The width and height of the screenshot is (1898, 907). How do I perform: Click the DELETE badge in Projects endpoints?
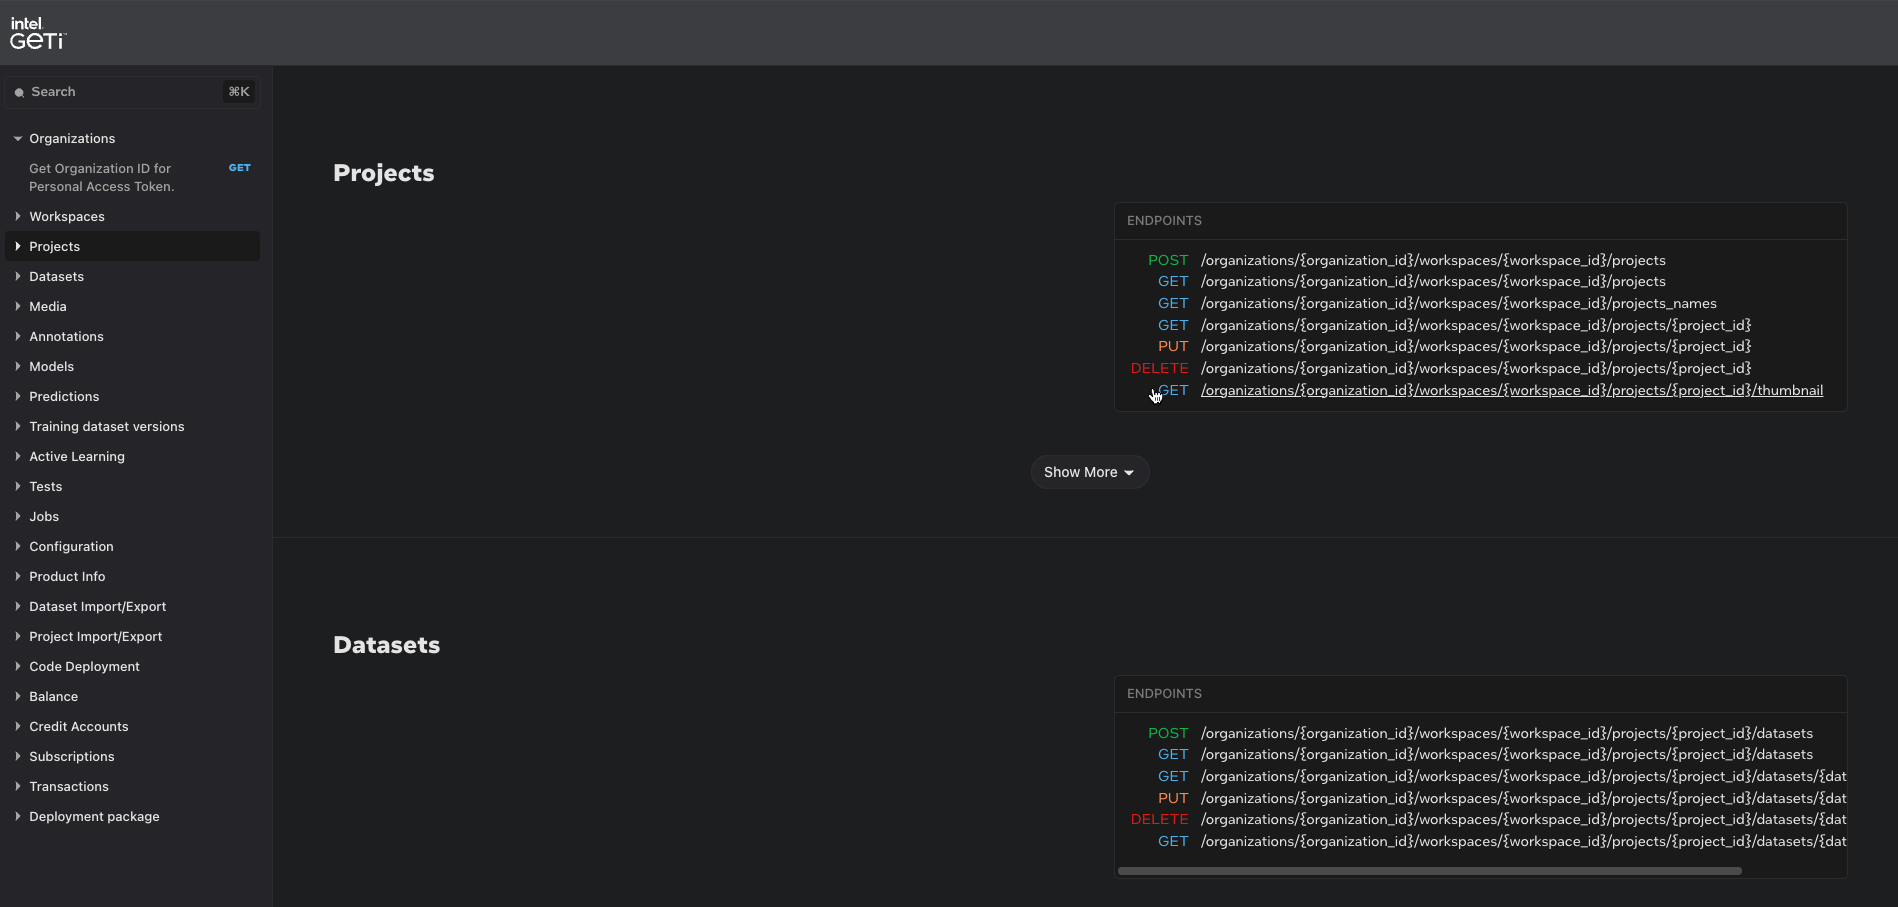[1160, 368]
